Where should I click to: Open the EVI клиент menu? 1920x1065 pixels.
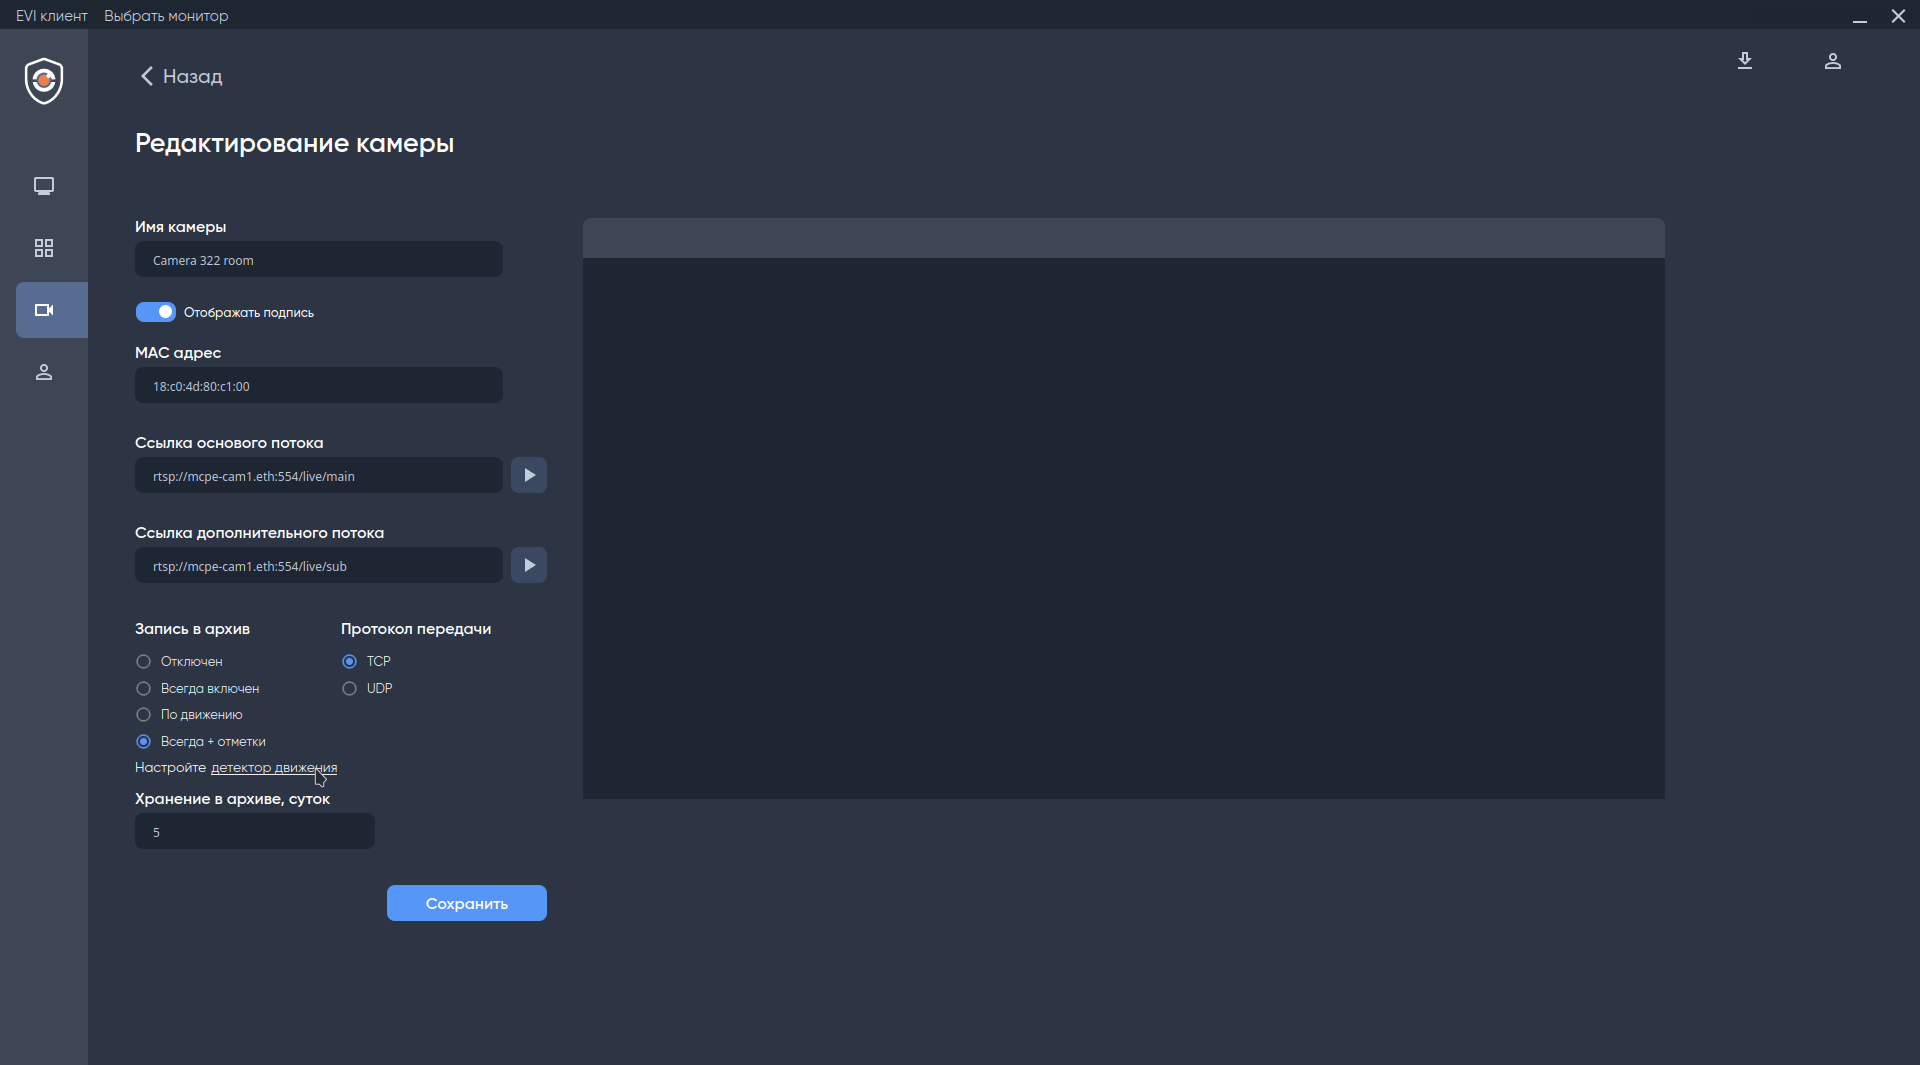click(x=52, y=15)
